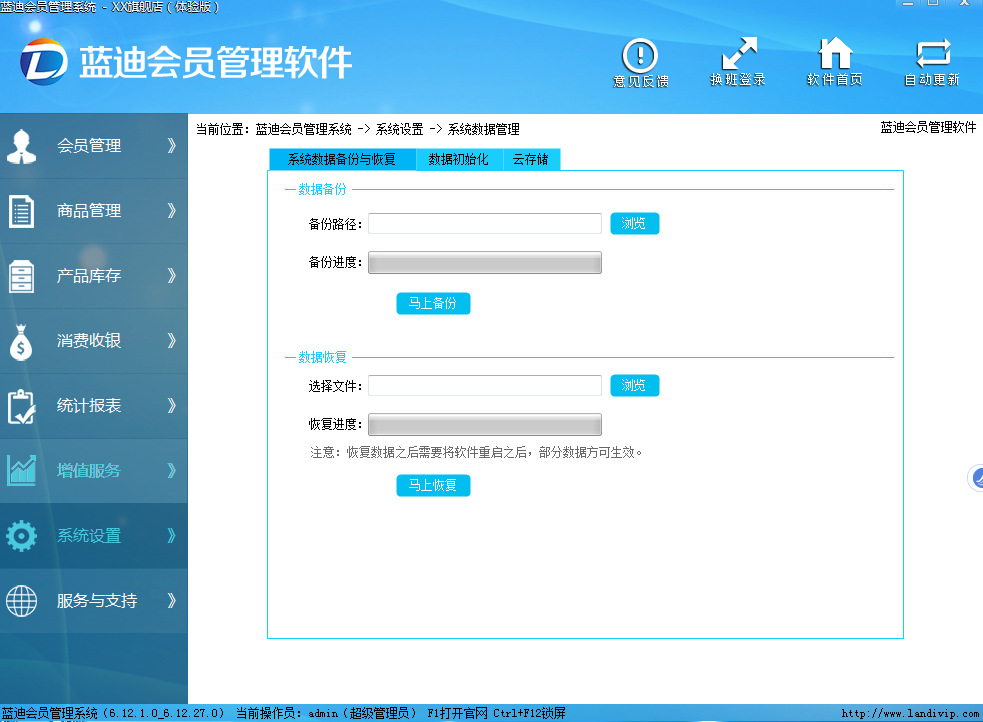Click the 商品管理 document icon

click(21, 211)
